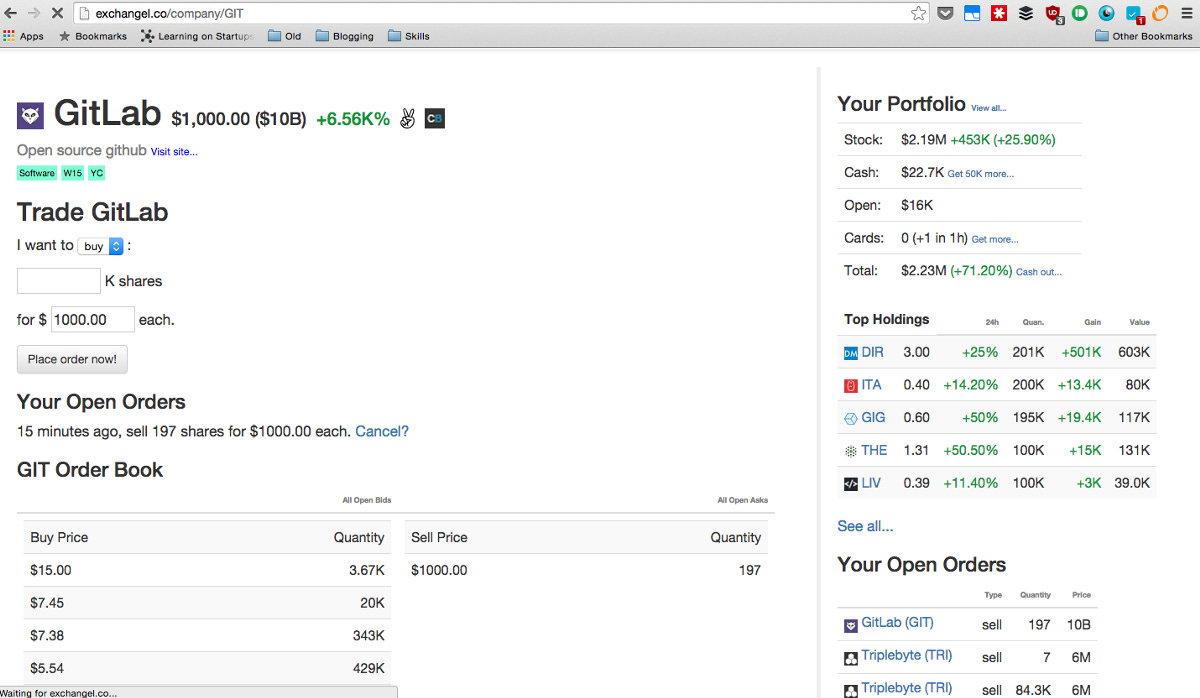Open GitLab (GIT) link in open orders
Screen dimensions: 1200x698
click(897, 622)
